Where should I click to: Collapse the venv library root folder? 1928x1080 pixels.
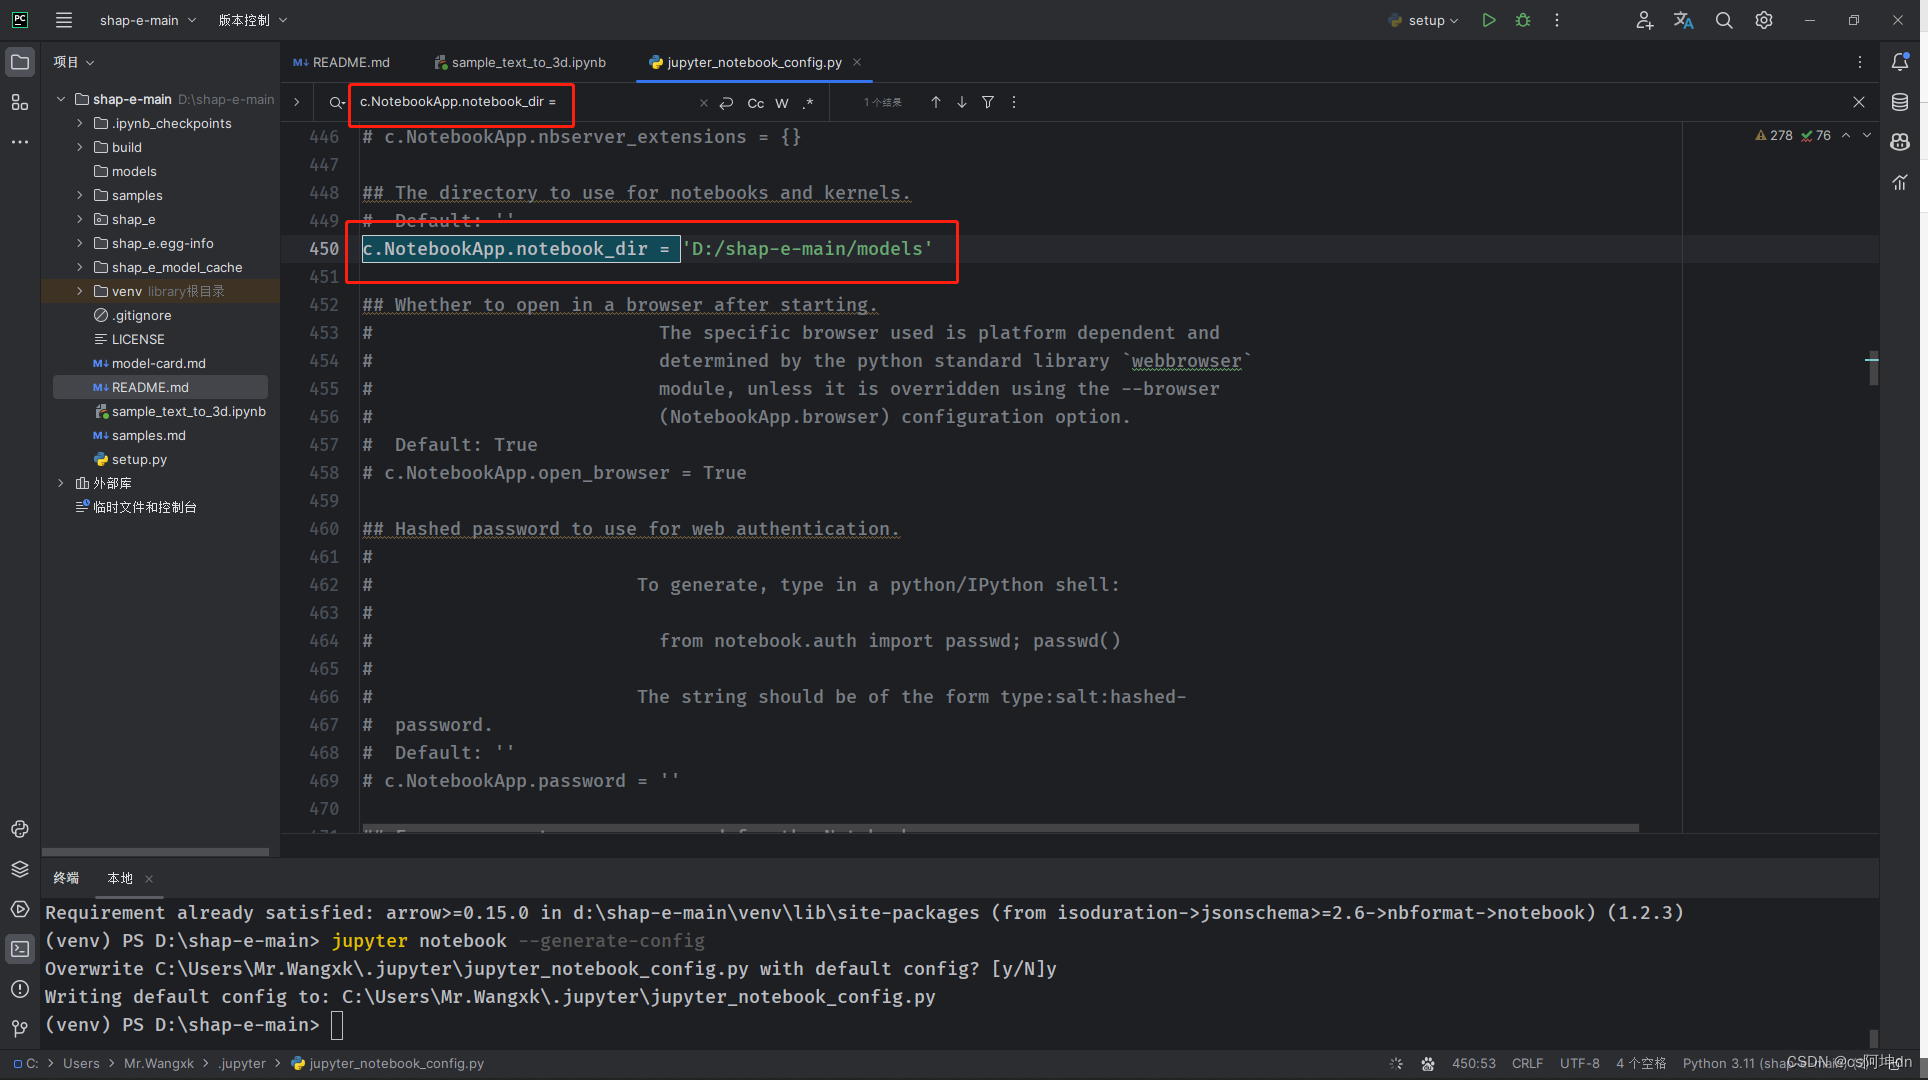(x=79, y=291)
